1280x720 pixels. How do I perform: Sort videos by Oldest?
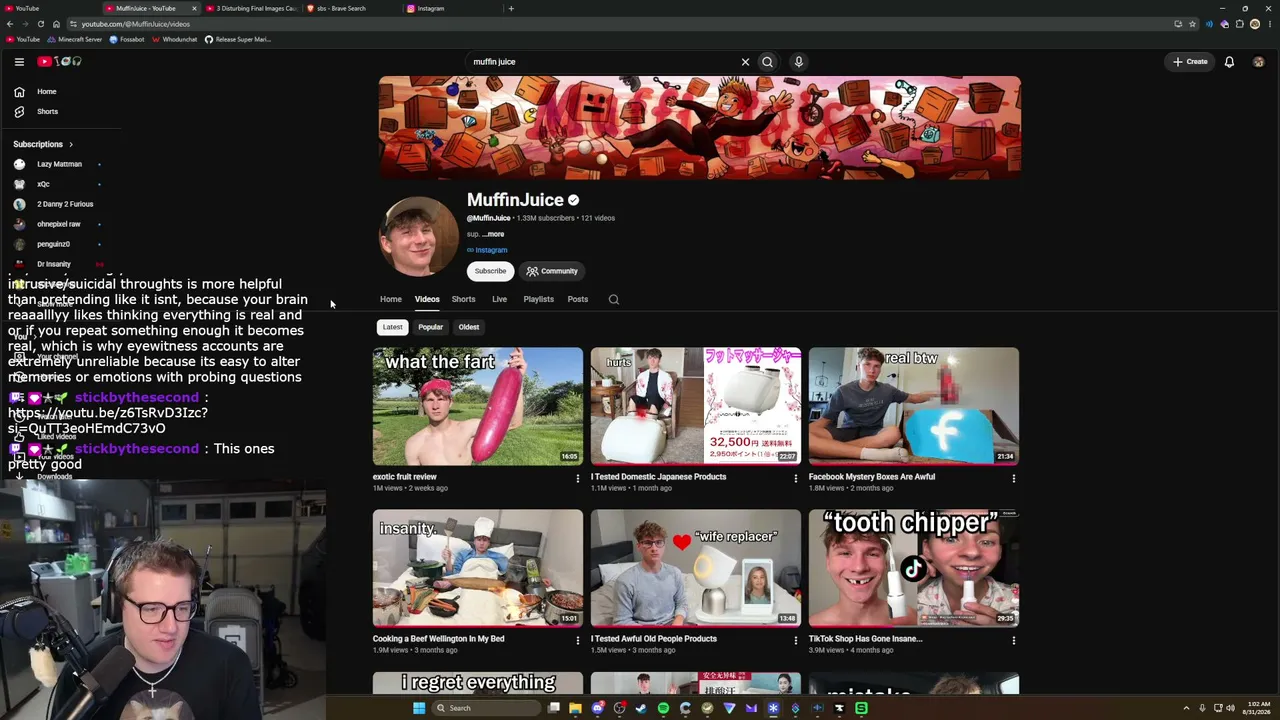click(469, 327)
